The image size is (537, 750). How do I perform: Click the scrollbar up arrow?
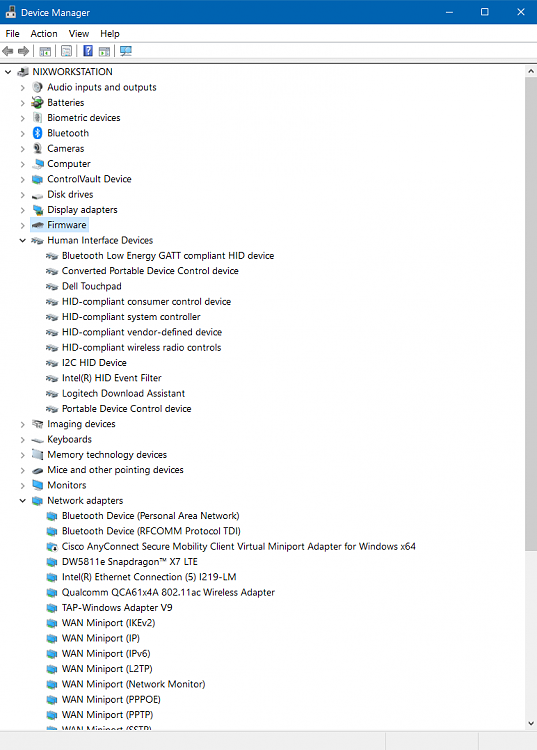(x=531, y=71)
